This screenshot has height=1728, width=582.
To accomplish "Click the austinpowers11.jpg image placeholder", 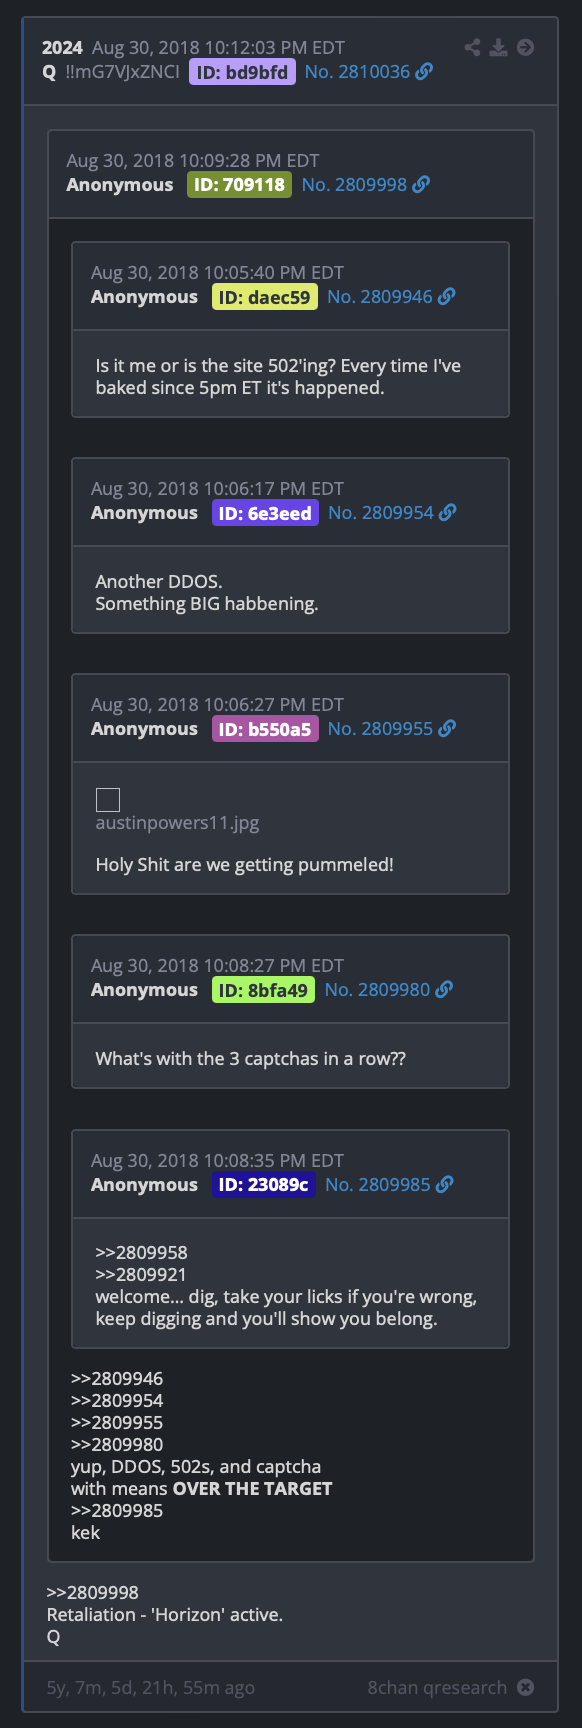I will pos(108,800).
